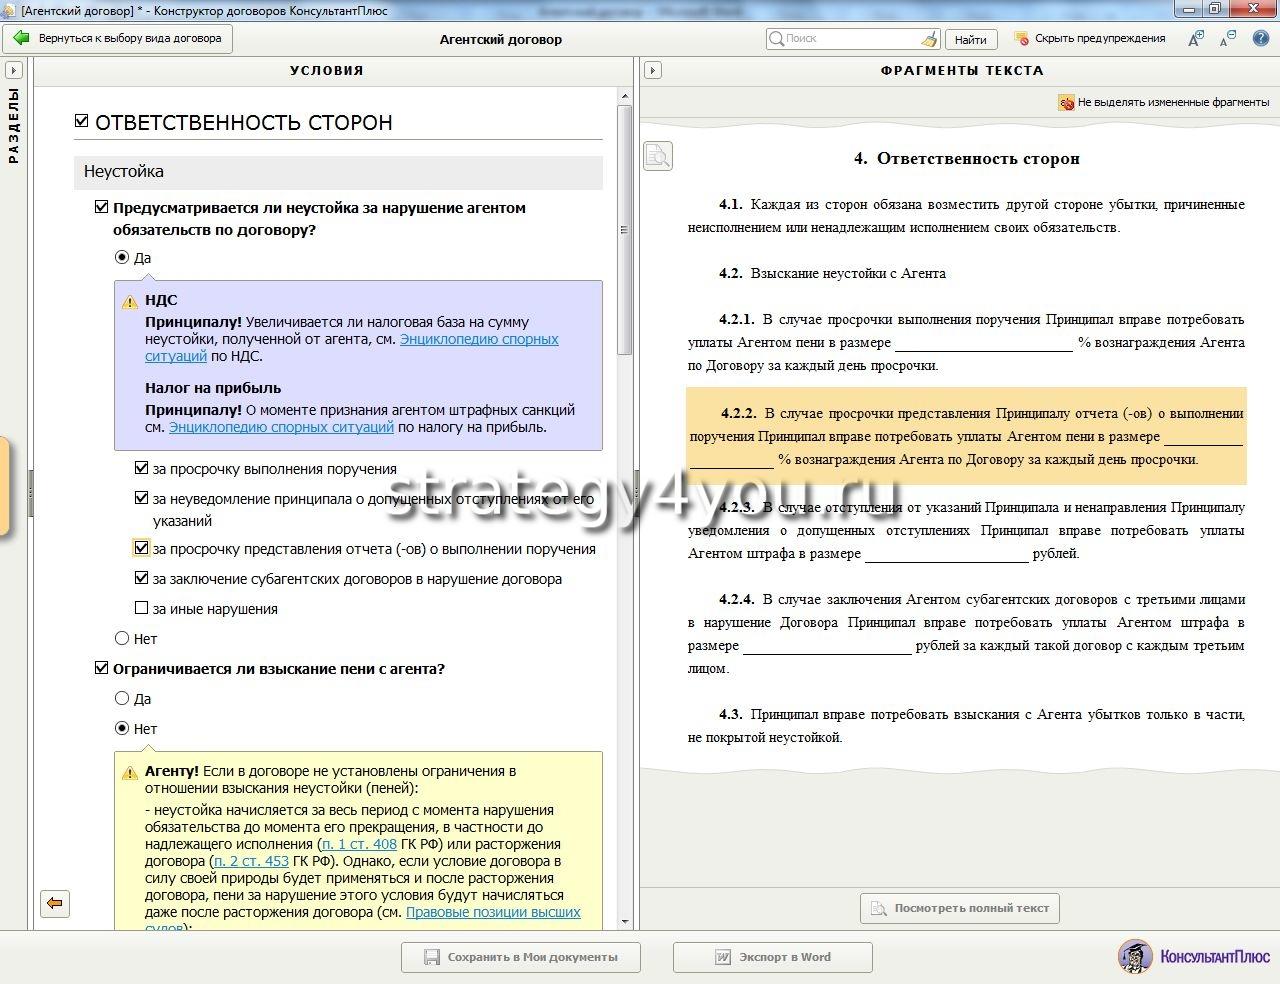1280x984 pixels.
Task: Click "Вернуться к выбору вида договора" button
Action: tap(118, 39)
